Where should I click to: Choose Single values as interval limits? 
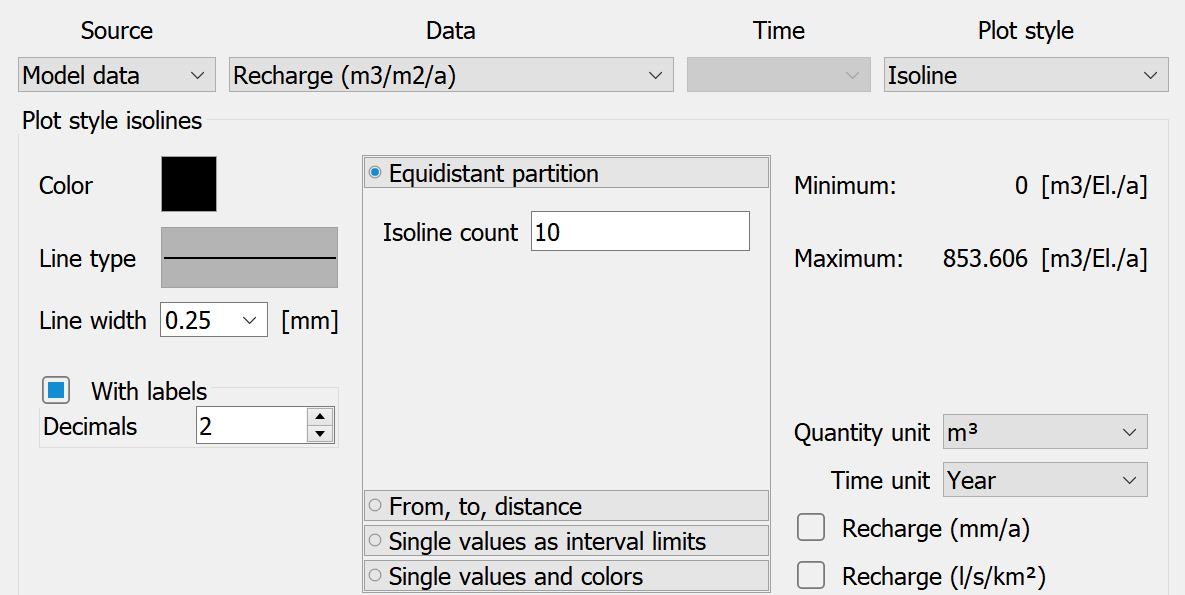(x=566, y=541)
